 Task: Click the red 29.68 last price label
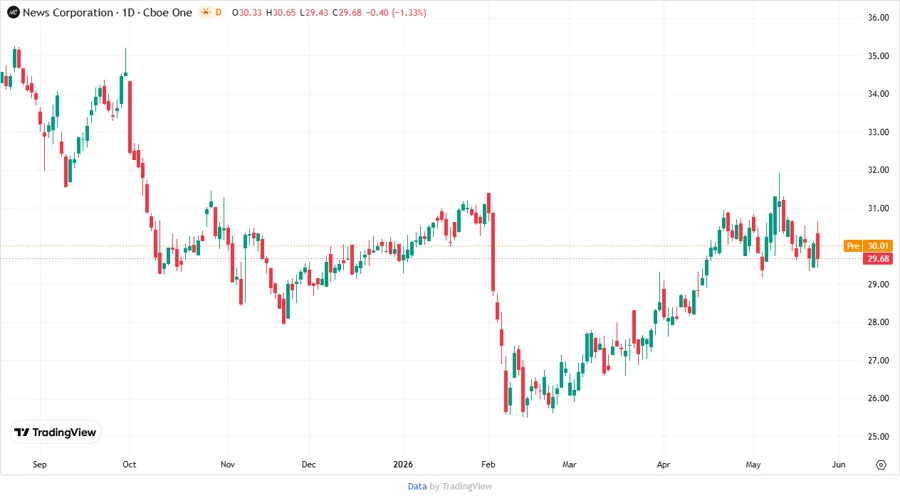click(877, 259)
